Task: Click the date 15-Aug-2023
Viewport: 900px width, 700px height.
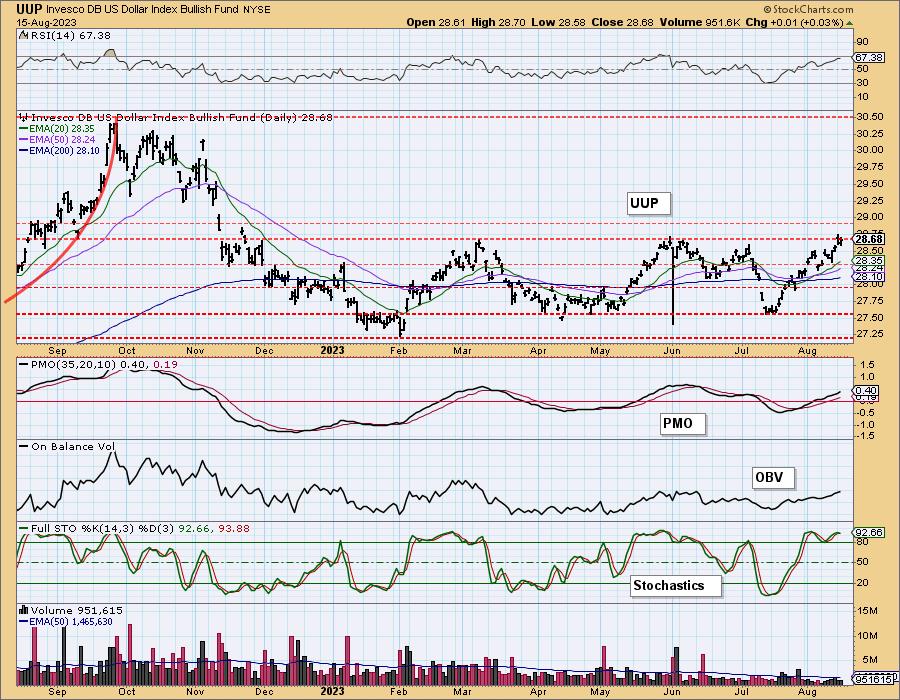Action: pos(45,22)
